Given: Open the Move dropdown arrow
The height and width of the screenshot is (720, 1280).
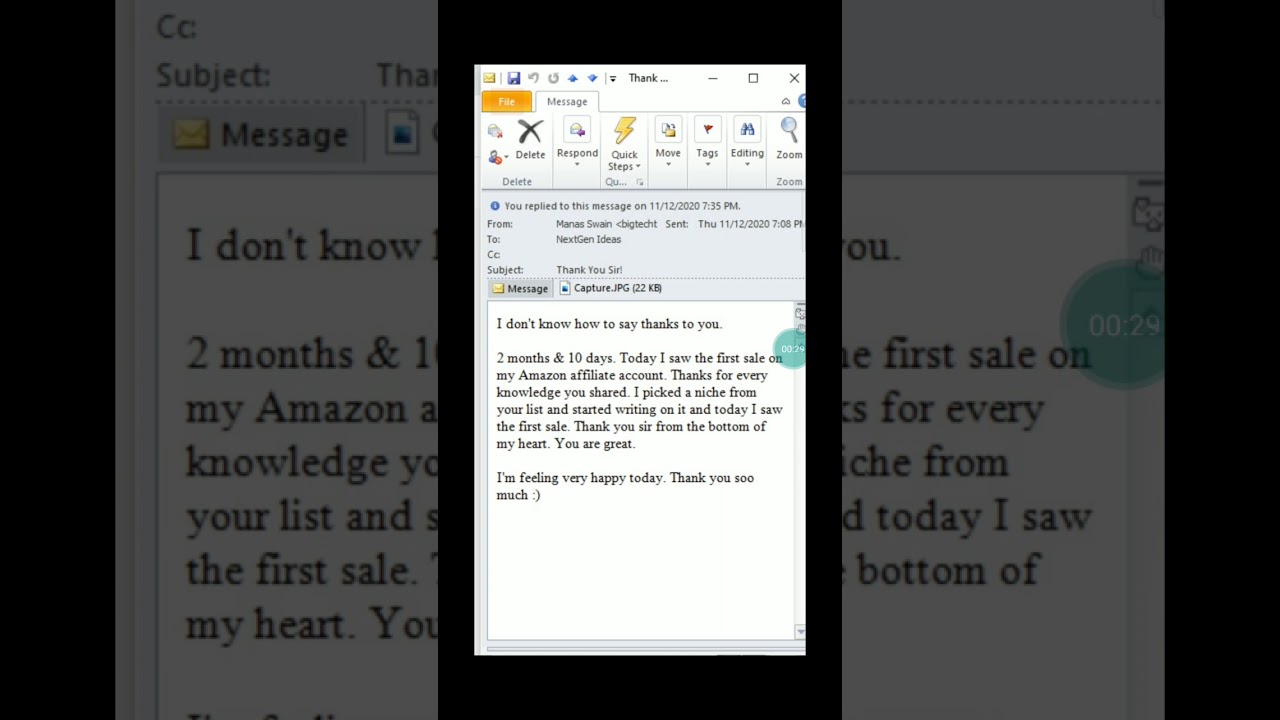Looking at the screenshot, I should [x=668, y=165].
